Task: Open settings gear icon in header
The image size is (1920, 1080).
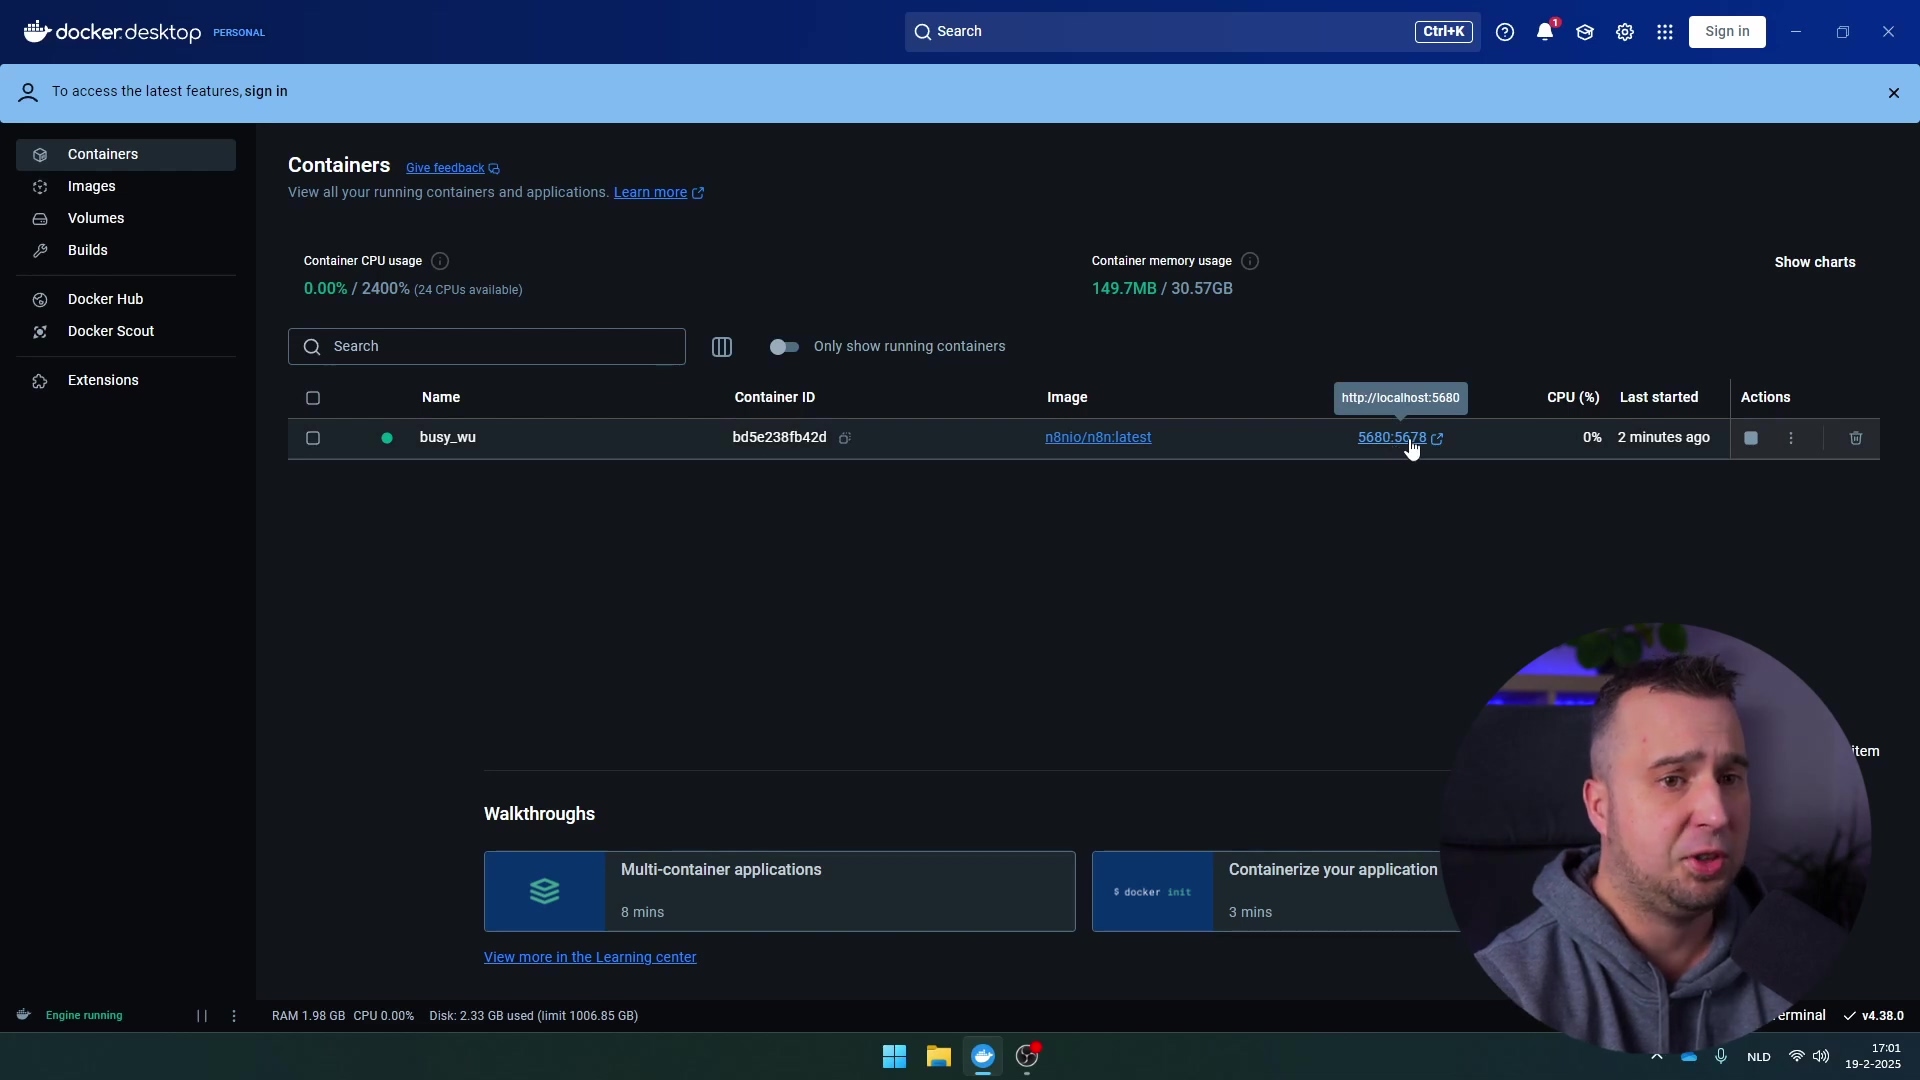Action: click(1625, 32)
